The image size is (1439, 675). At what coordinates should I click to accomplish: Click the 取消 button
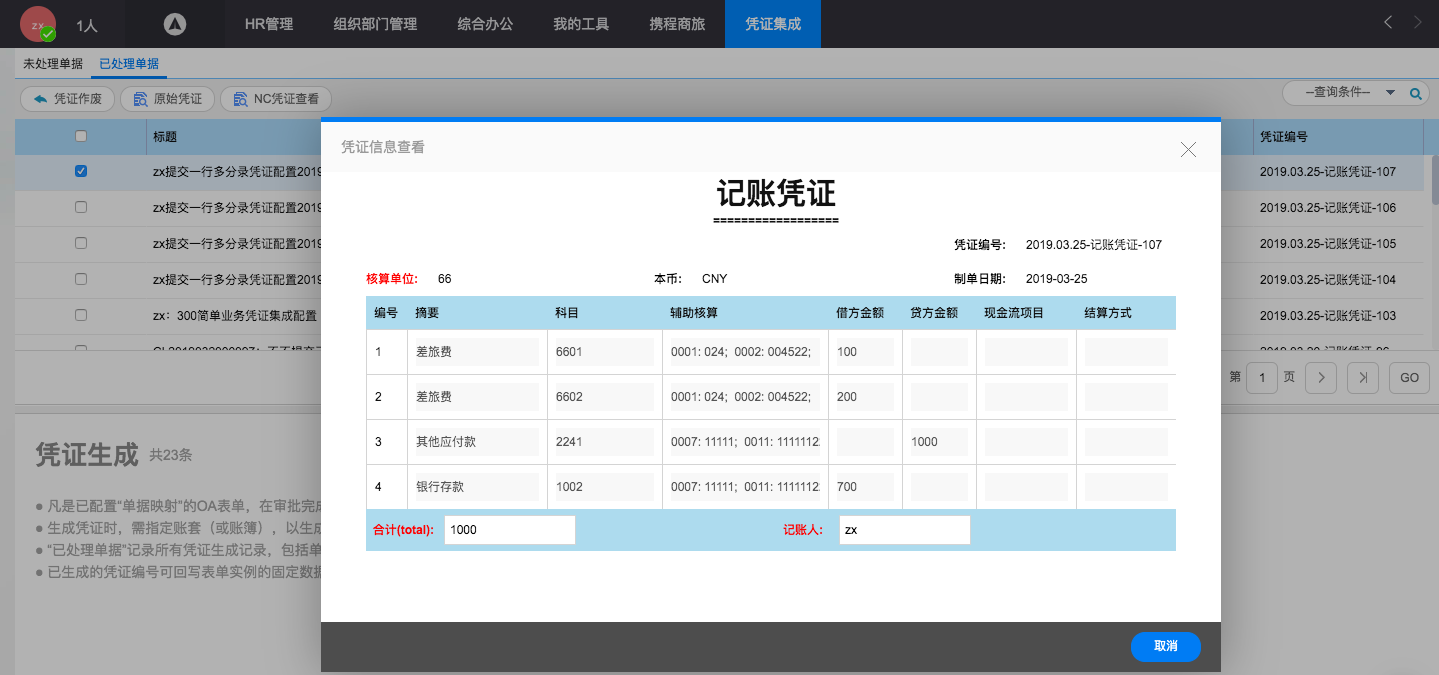click(1165, 647)
